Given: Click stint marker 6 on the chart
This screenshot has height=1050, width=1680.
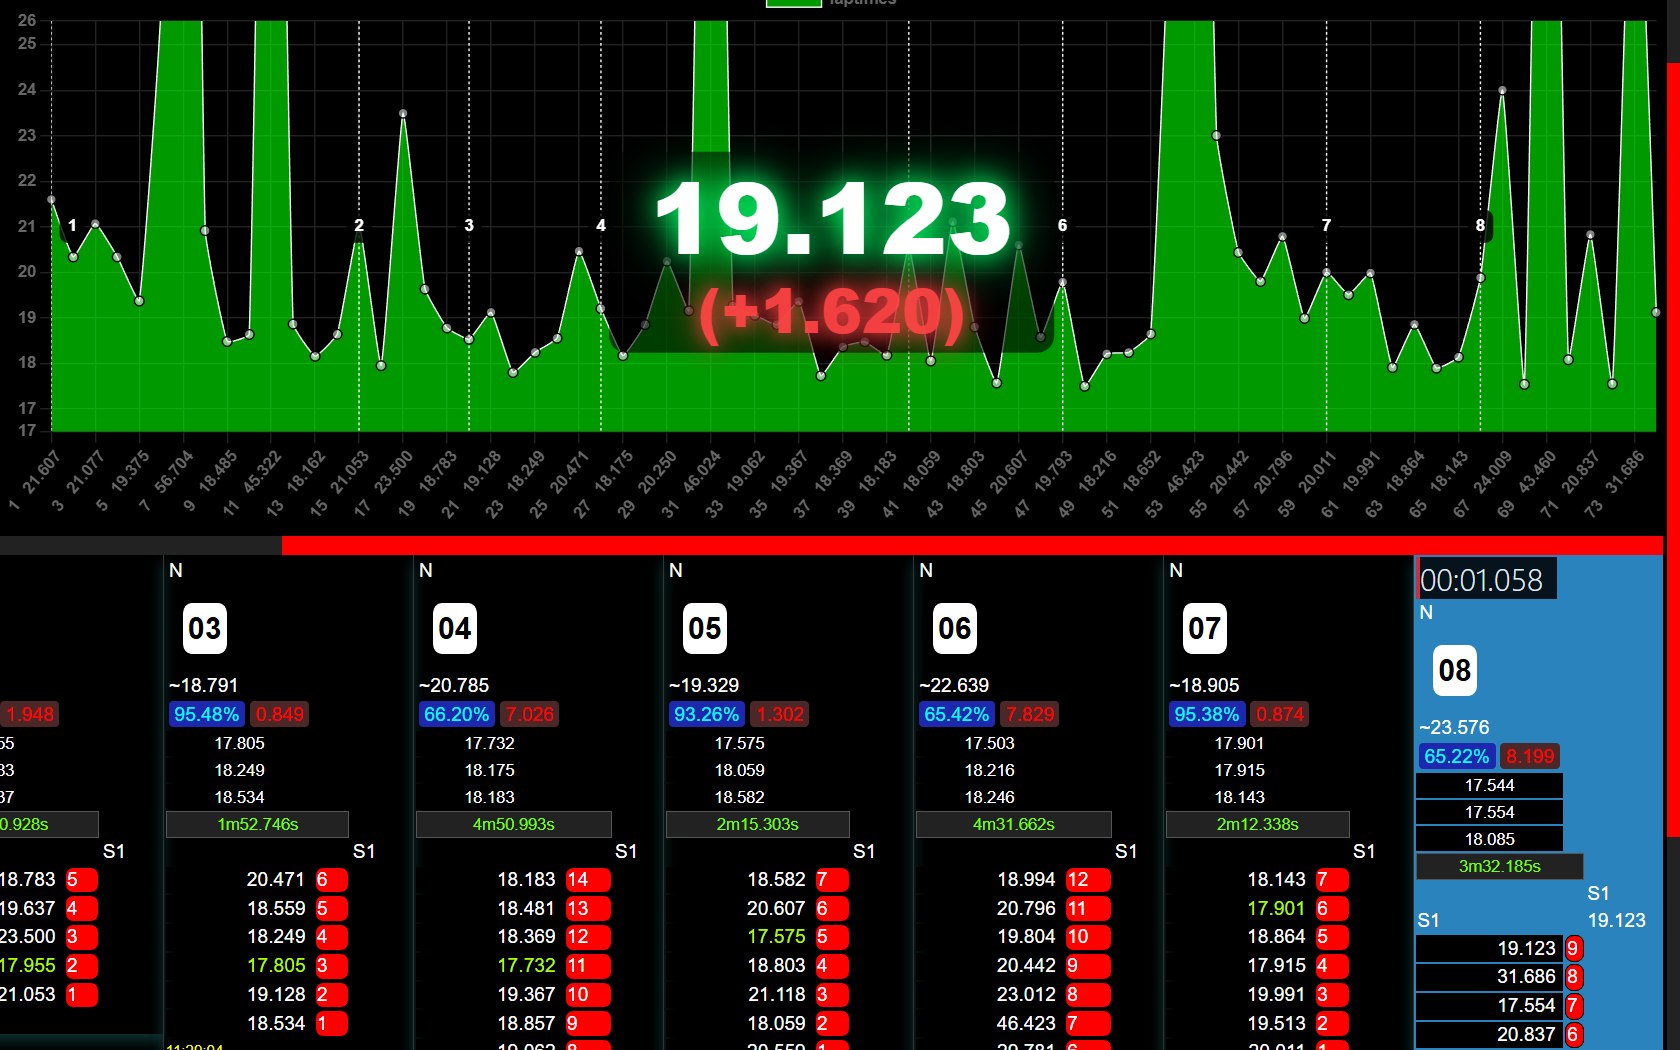Looking at the screenshot, I should 1062,226.
